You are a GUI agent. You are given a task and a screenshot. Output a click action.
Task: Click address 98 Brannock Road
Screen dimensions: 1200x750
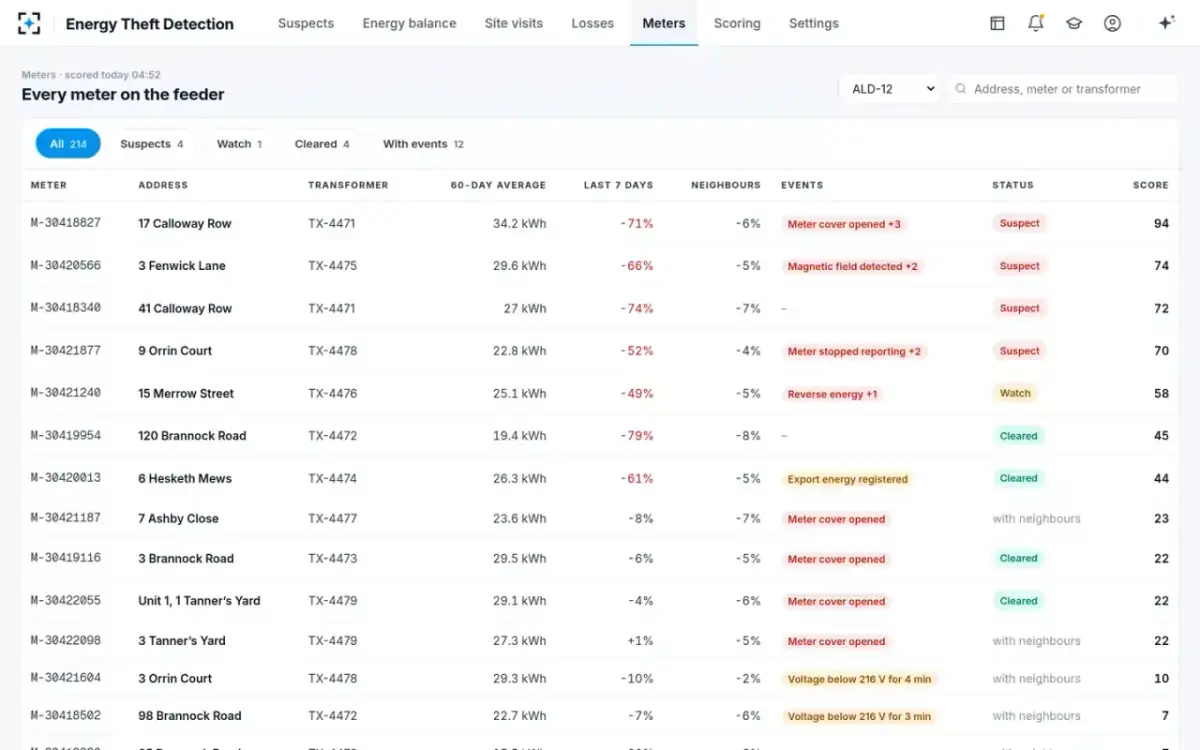tap(189, 716)
